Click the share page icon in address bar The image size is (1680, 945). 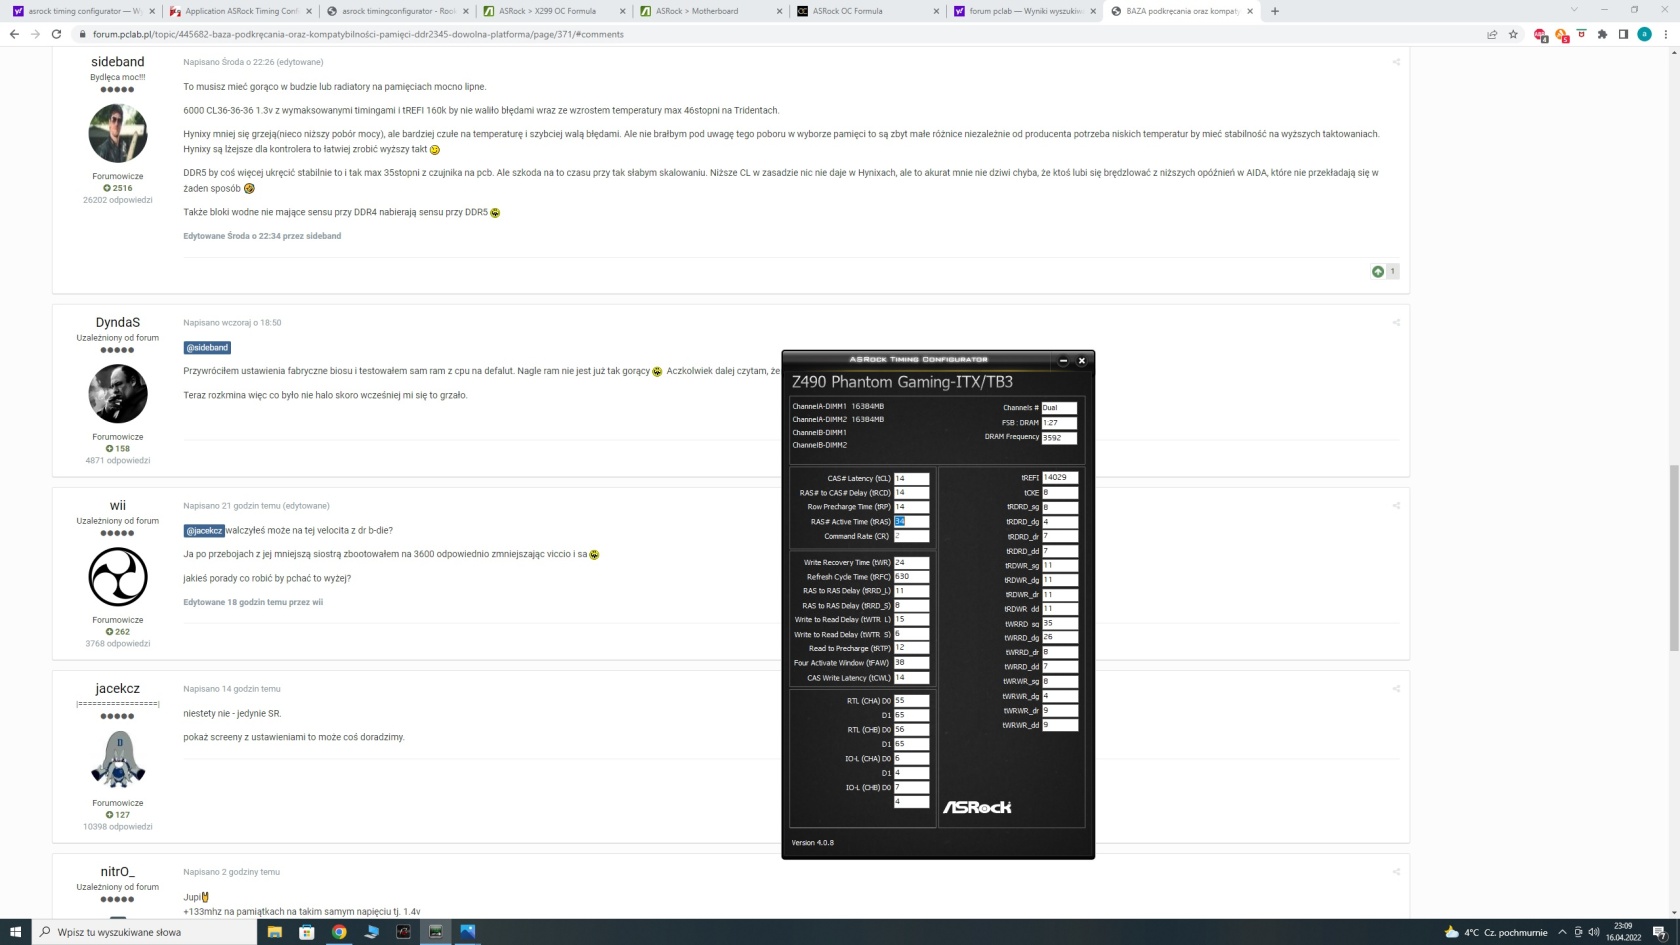click(x=1492, y=34)
